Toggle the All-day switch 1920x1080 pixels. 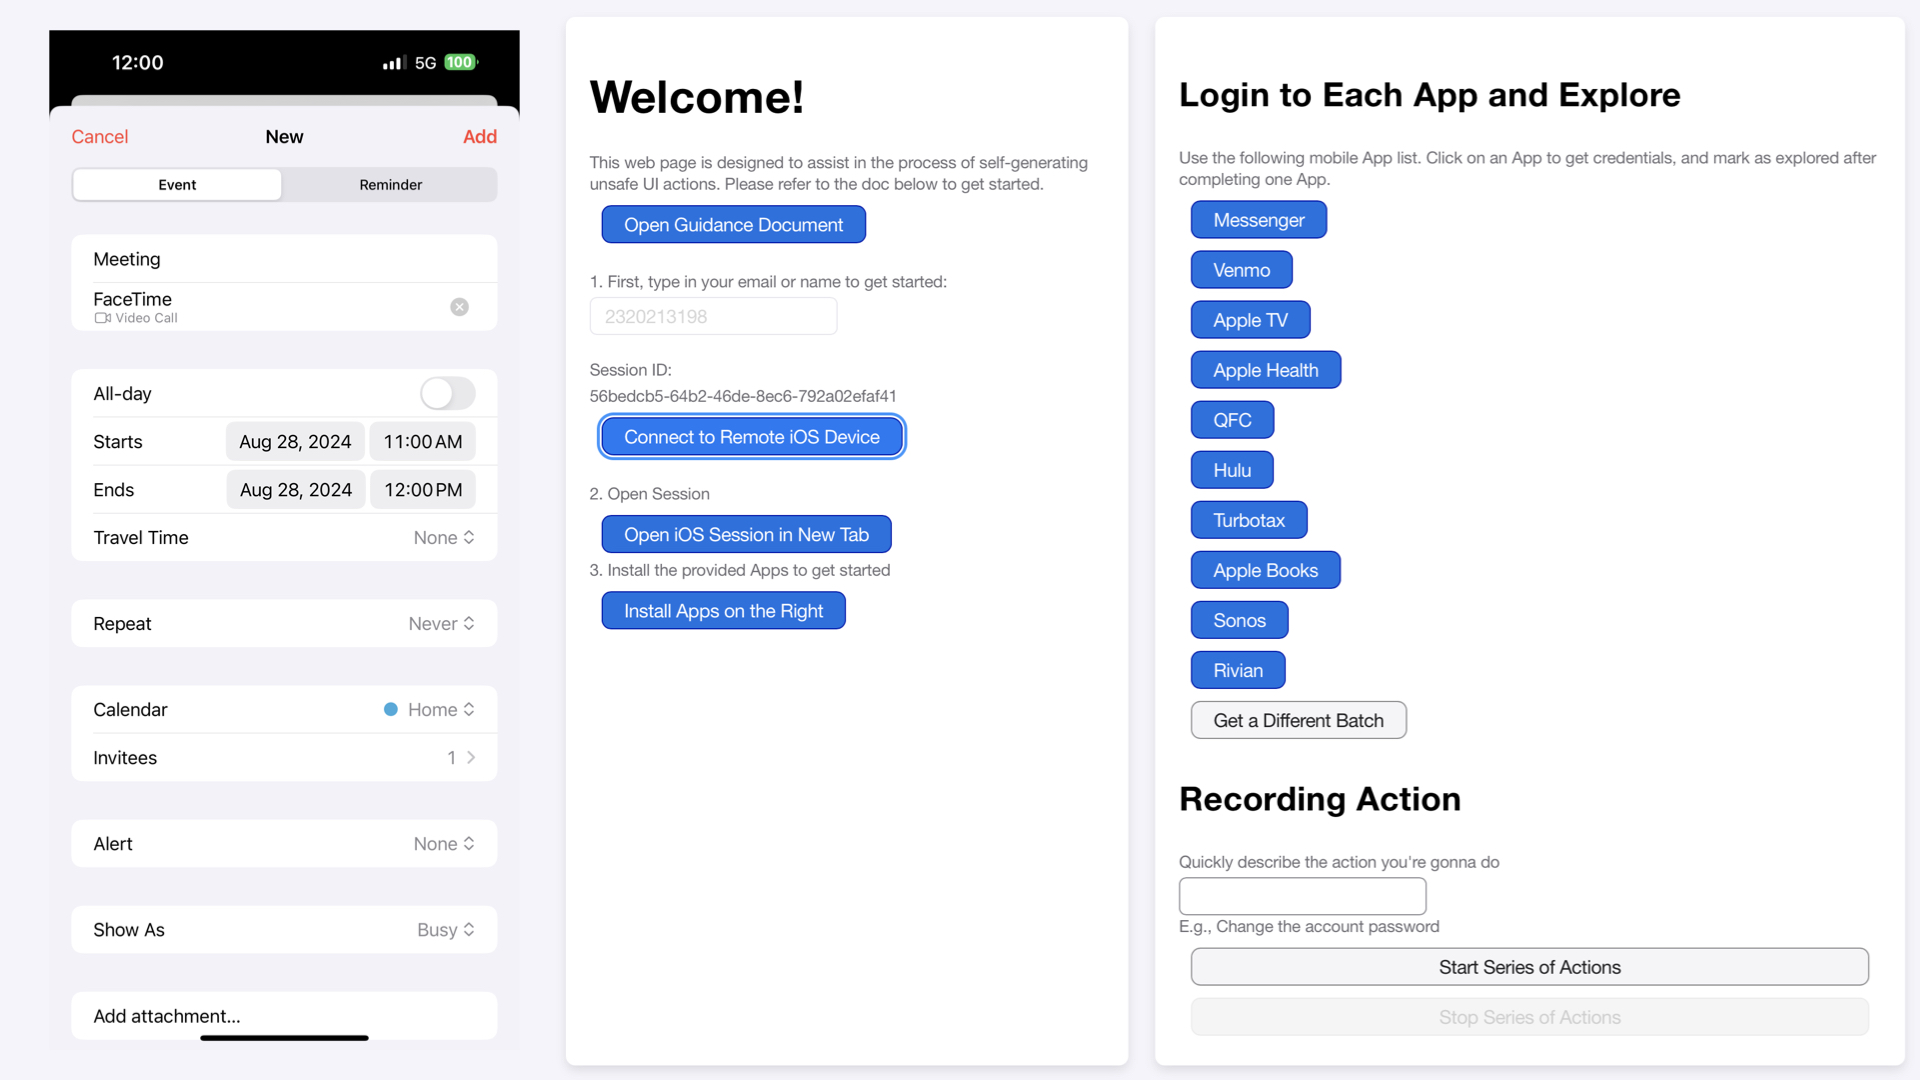(x=447, y=394)
